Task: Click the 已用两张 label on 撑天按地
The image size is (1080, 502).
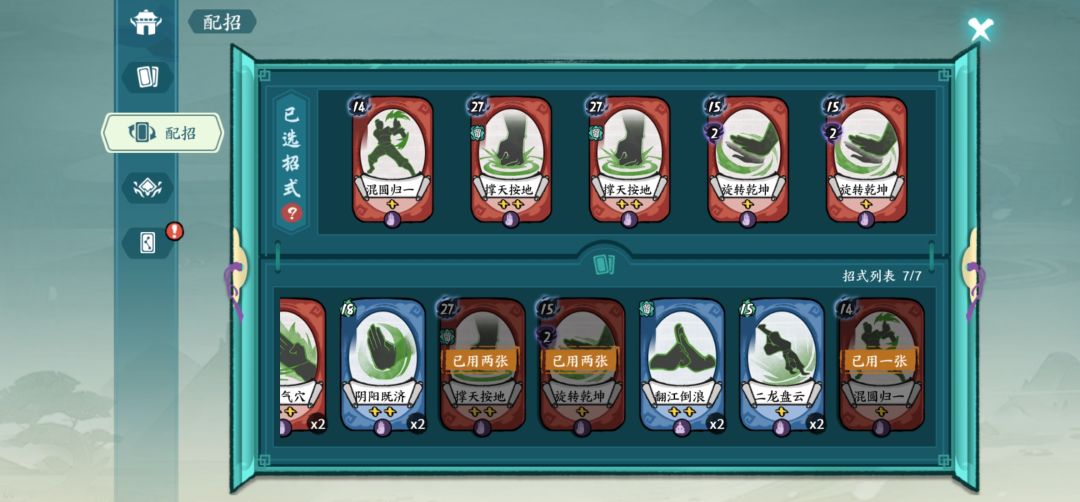Action: 482,359
